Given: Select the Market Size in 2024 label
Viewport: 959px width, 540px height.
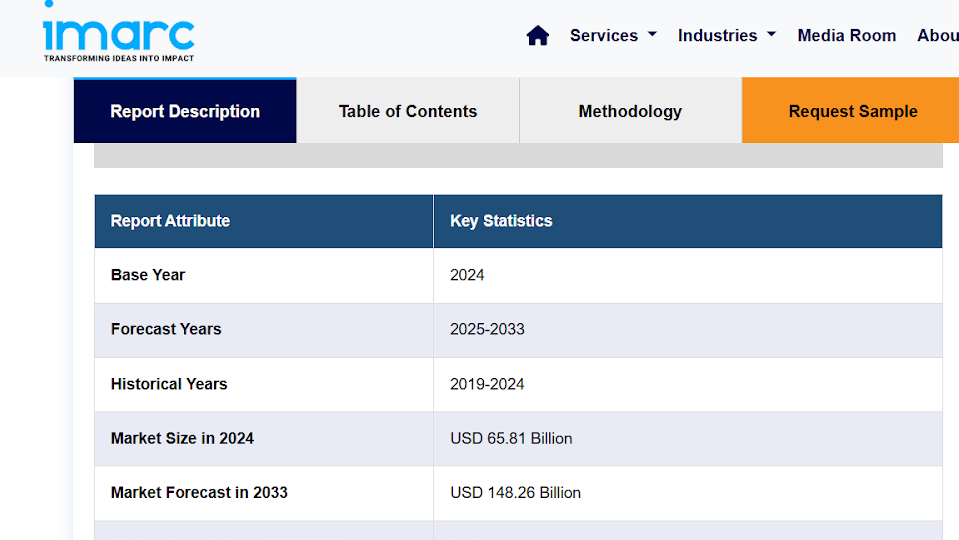Looking at the screenshot, I should [x=182, y=438].
